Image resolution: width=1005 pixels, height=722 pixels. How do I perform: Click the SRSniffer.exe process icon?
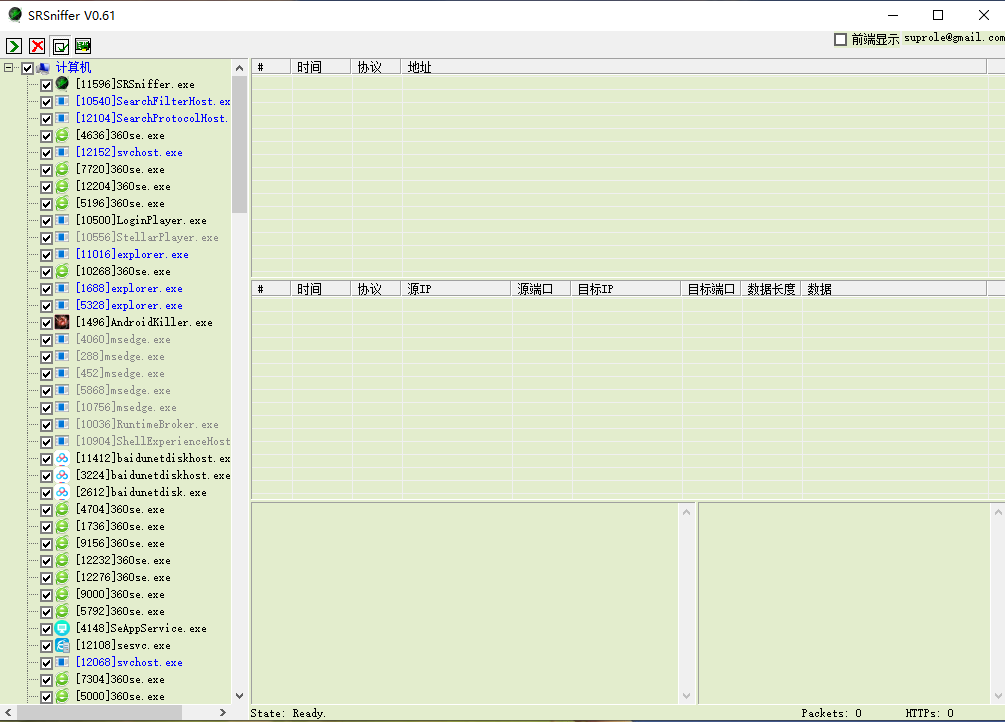click(62, 83)
